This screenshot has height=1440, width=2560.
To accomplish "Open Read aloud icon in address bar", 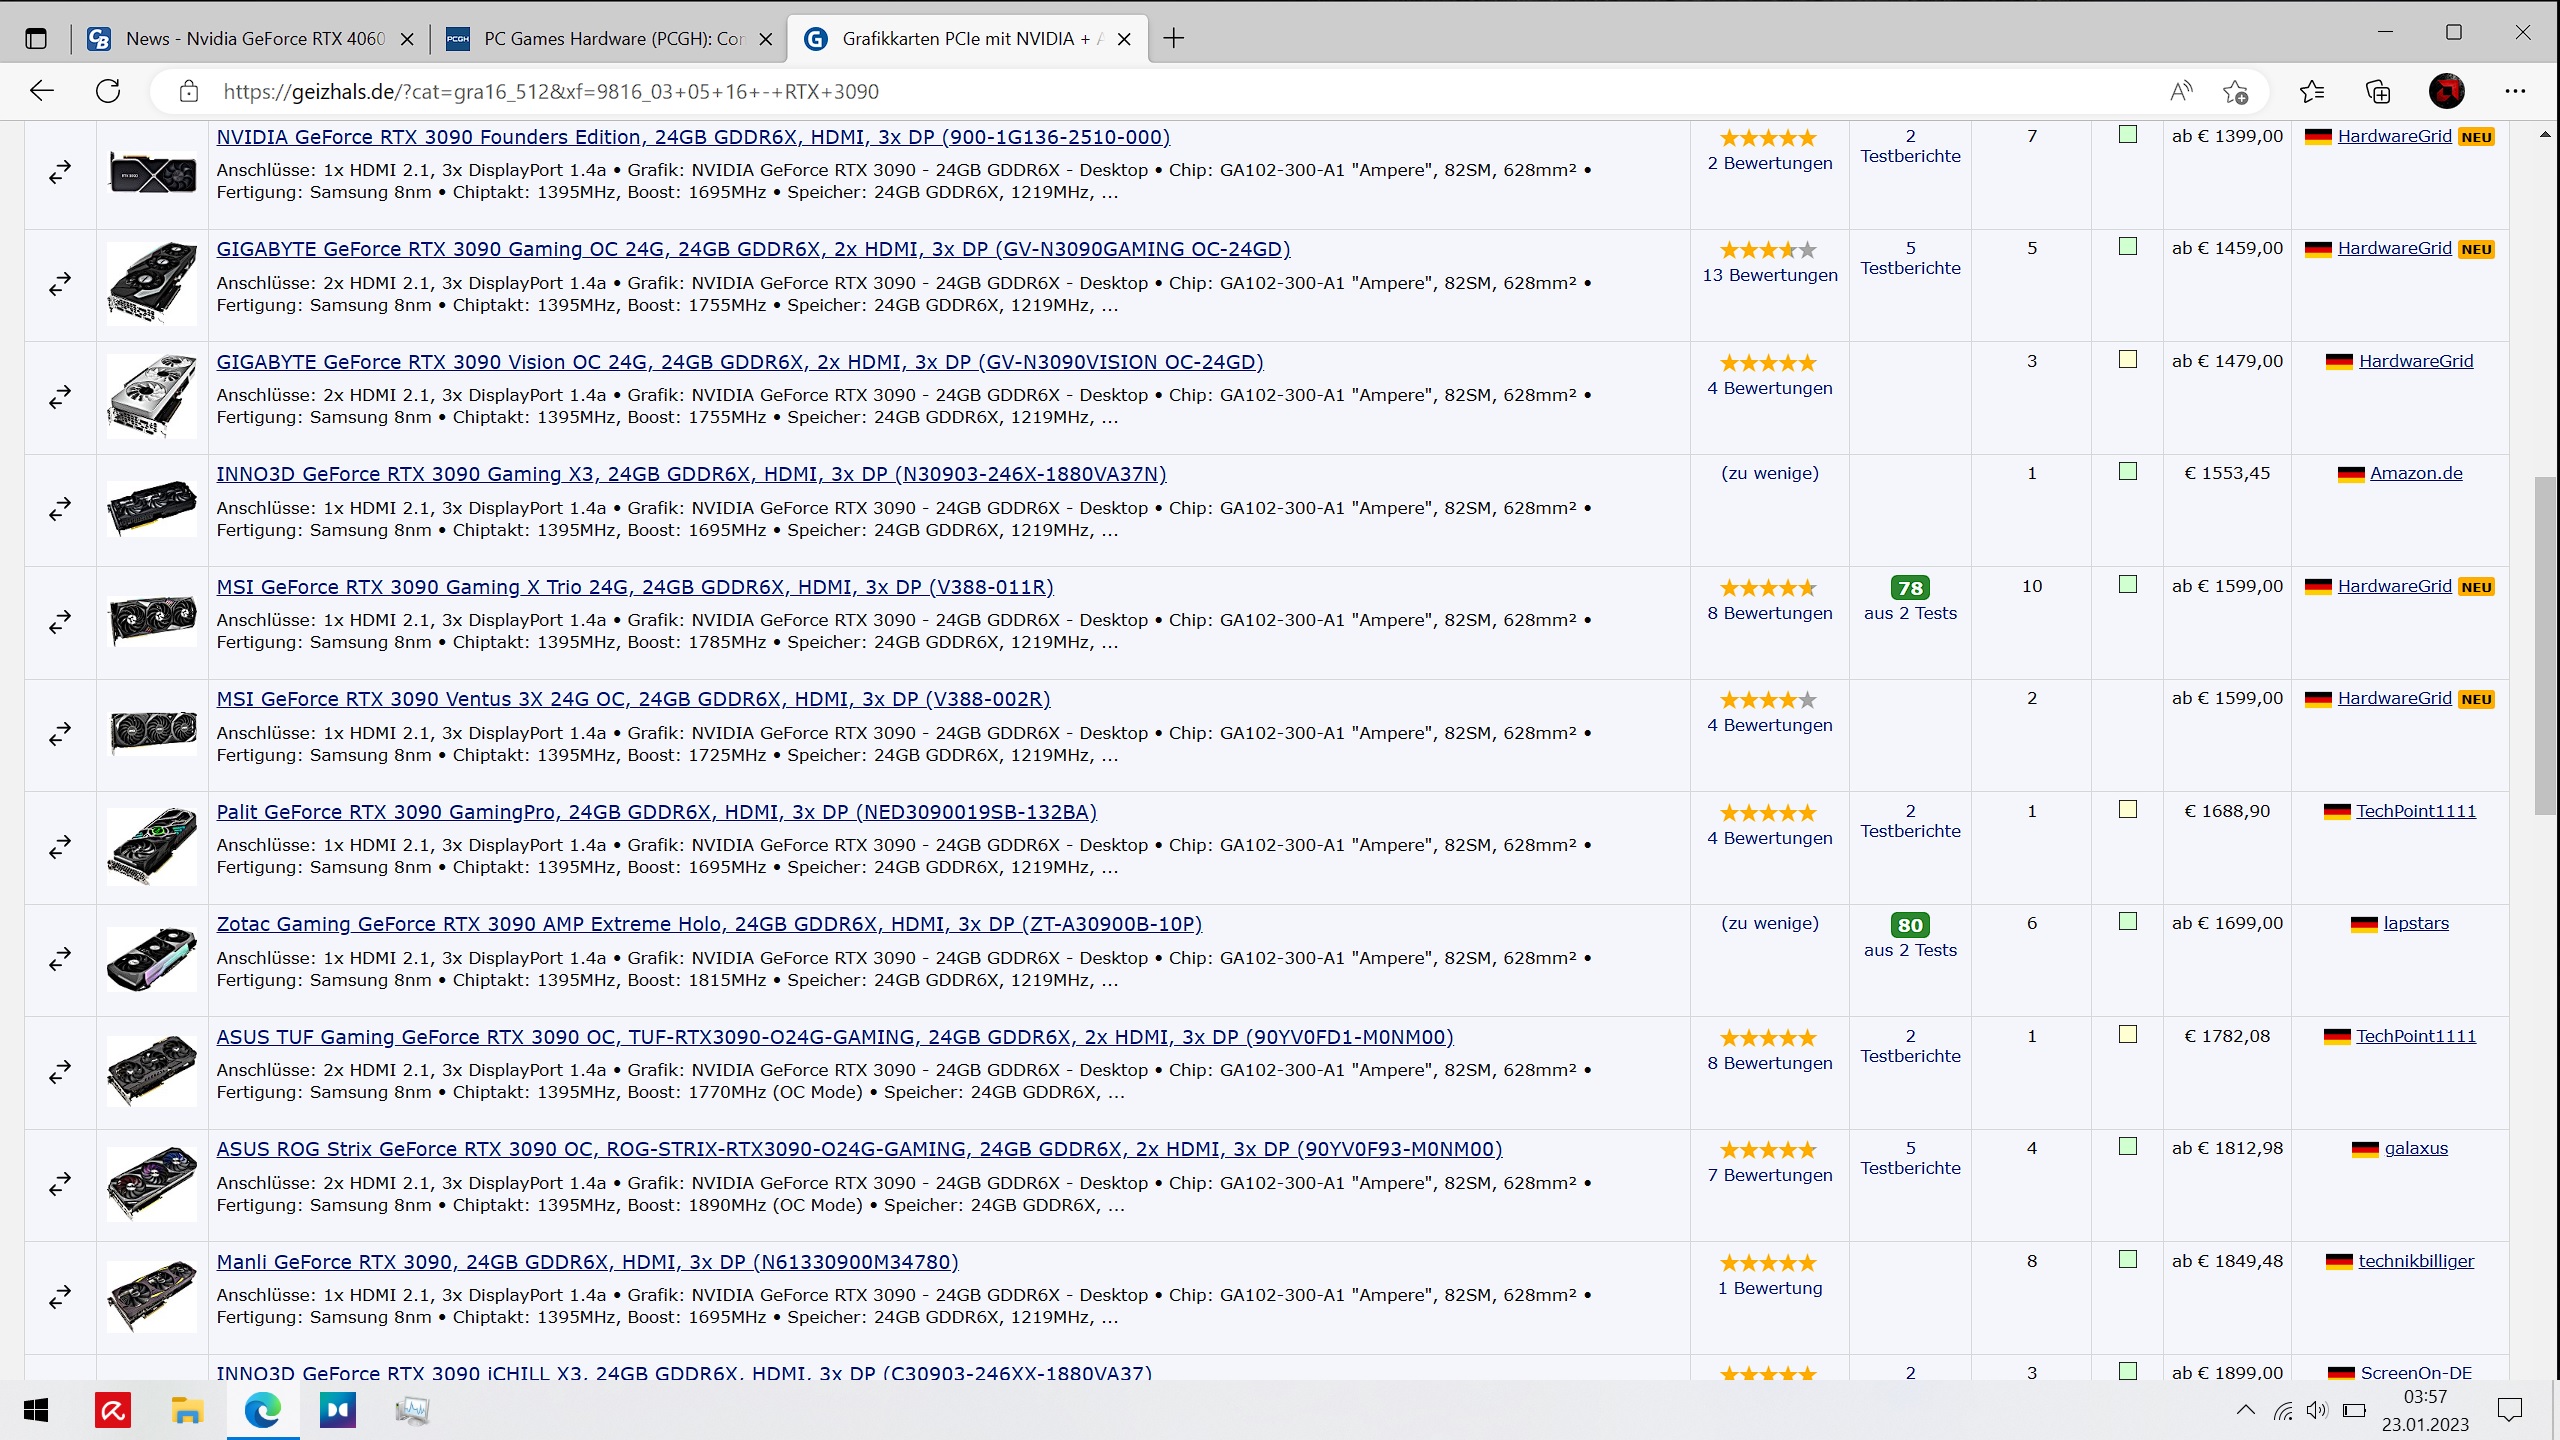I will 2181,92.
